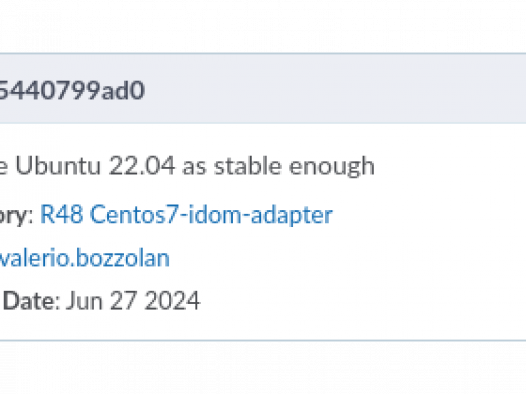The width and height of the screenshot is (526, 394).
Task: Click blank space below the commit details box
Action: (x=263, y=368)
